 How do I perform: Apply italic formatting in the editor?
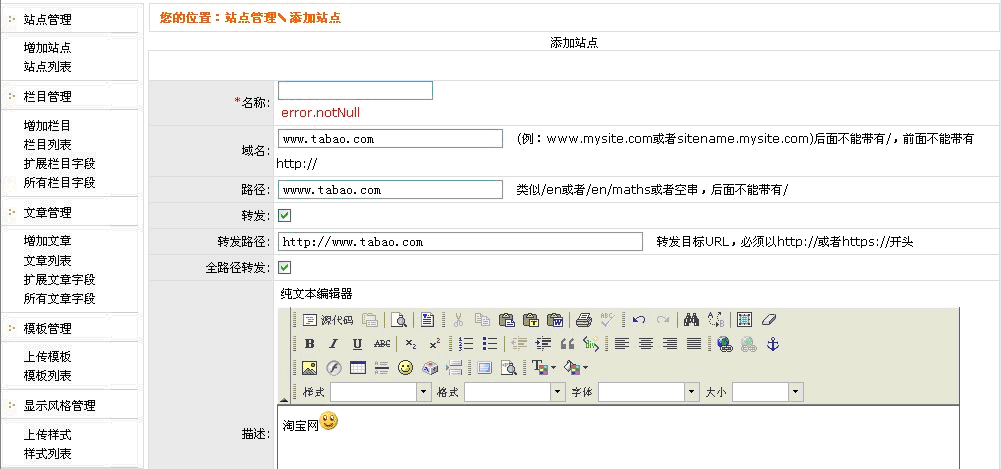coord(333,344)
